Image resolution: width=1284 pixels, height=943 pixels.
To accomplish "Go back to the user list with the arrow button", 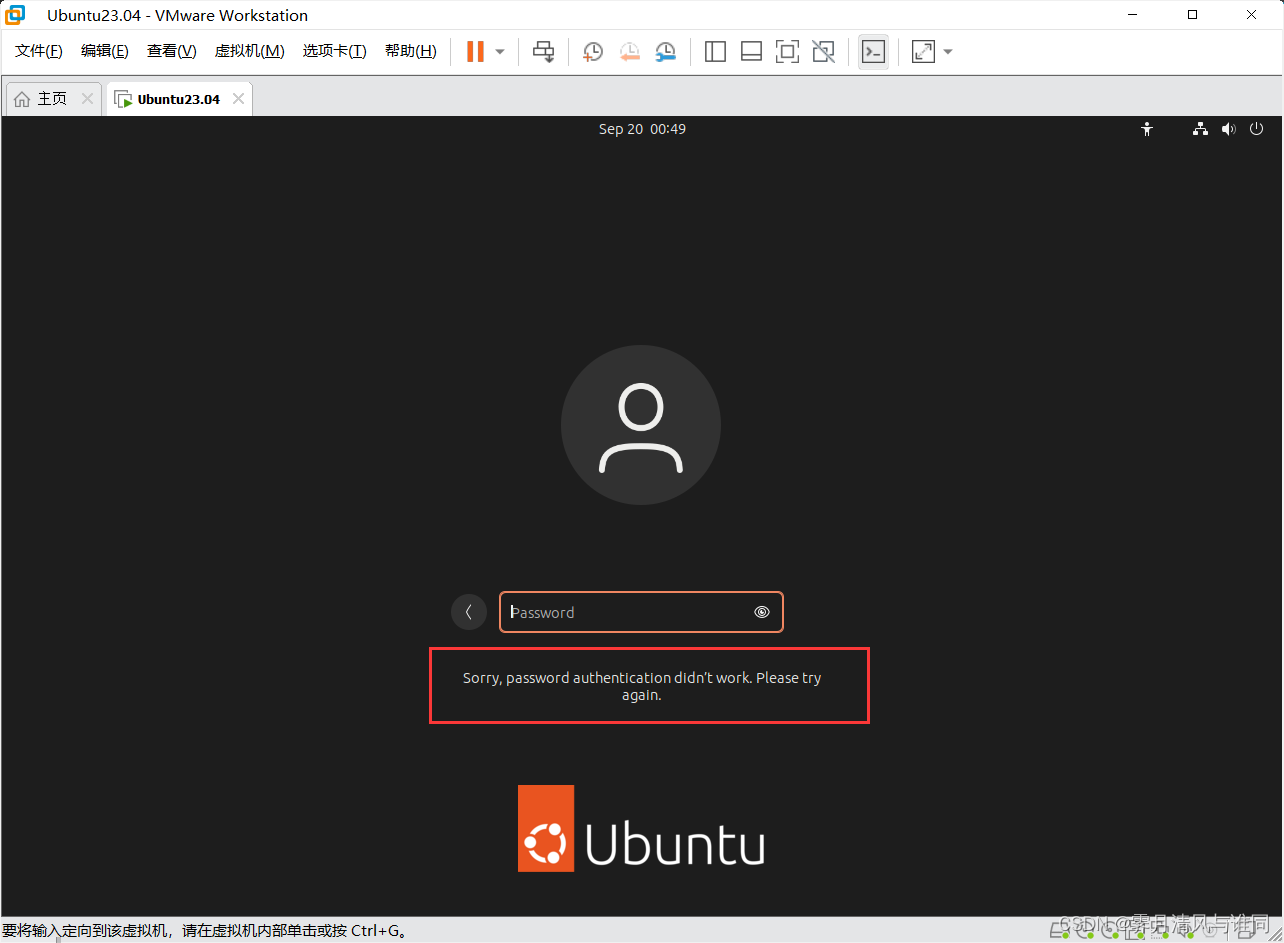I will click(469, 612).
